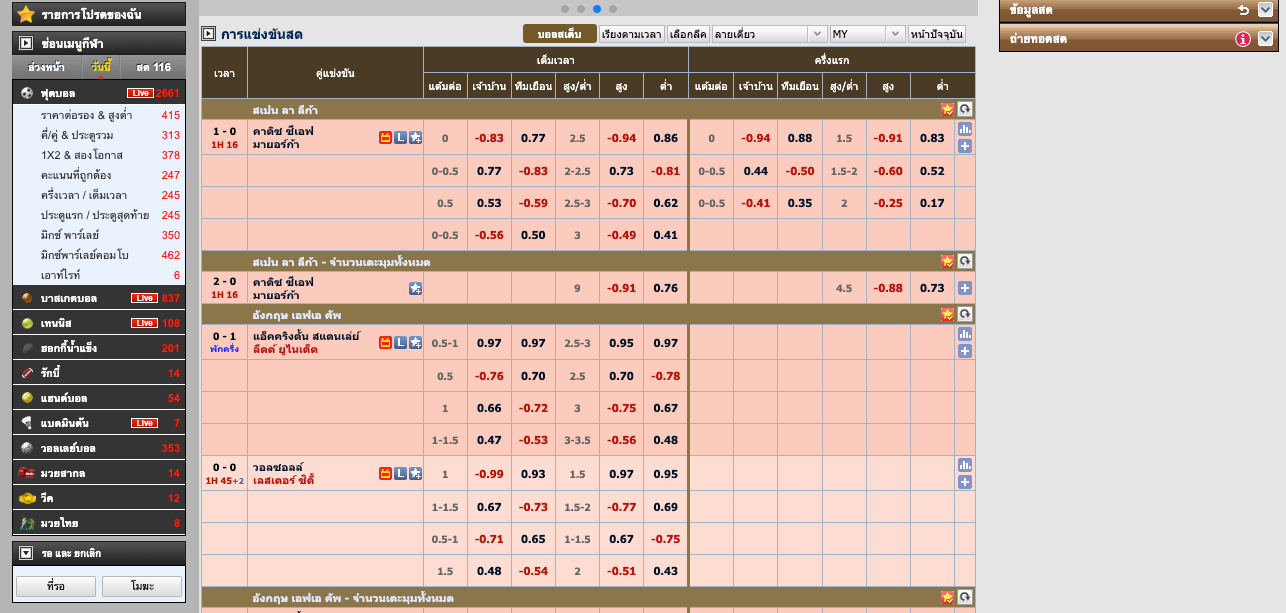The image size is (1286, 613).
Task: Click the ที่รอ button
Action: [x=56, y=586]
